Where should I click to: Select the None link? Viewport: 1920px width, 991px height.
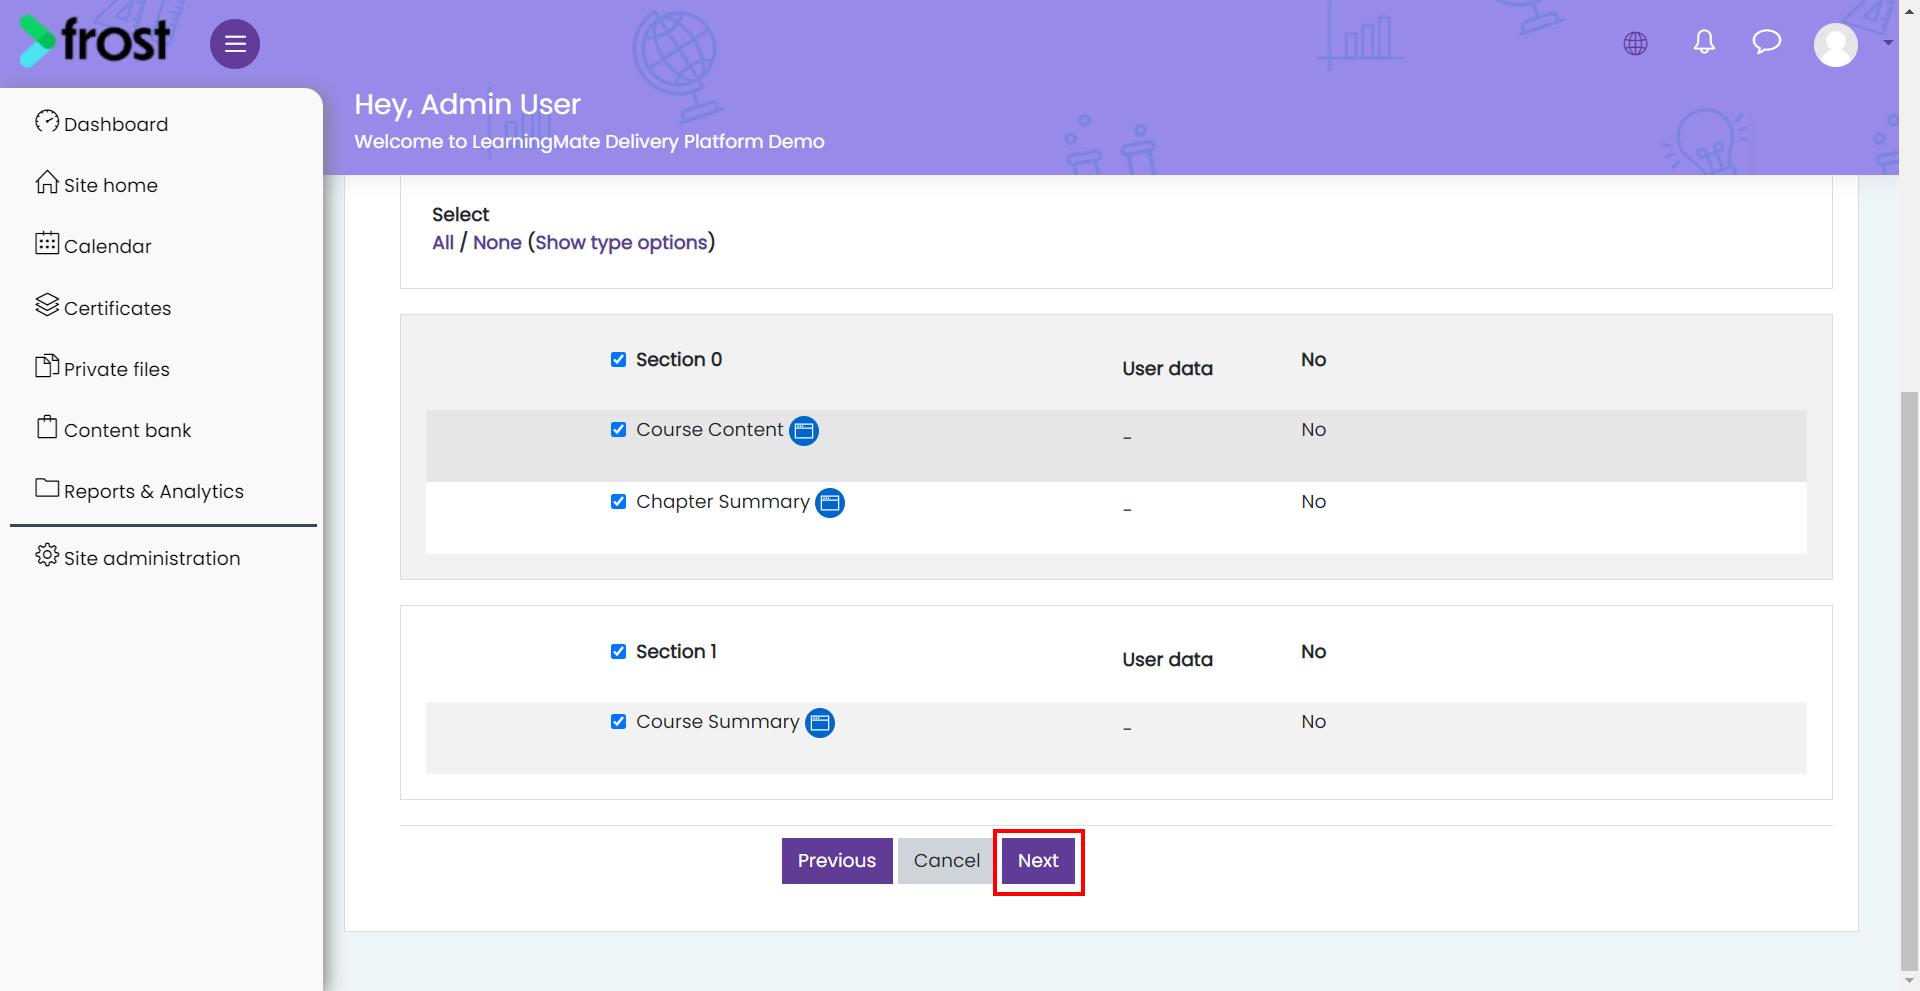pyautogui.click(x=497, y=243)
